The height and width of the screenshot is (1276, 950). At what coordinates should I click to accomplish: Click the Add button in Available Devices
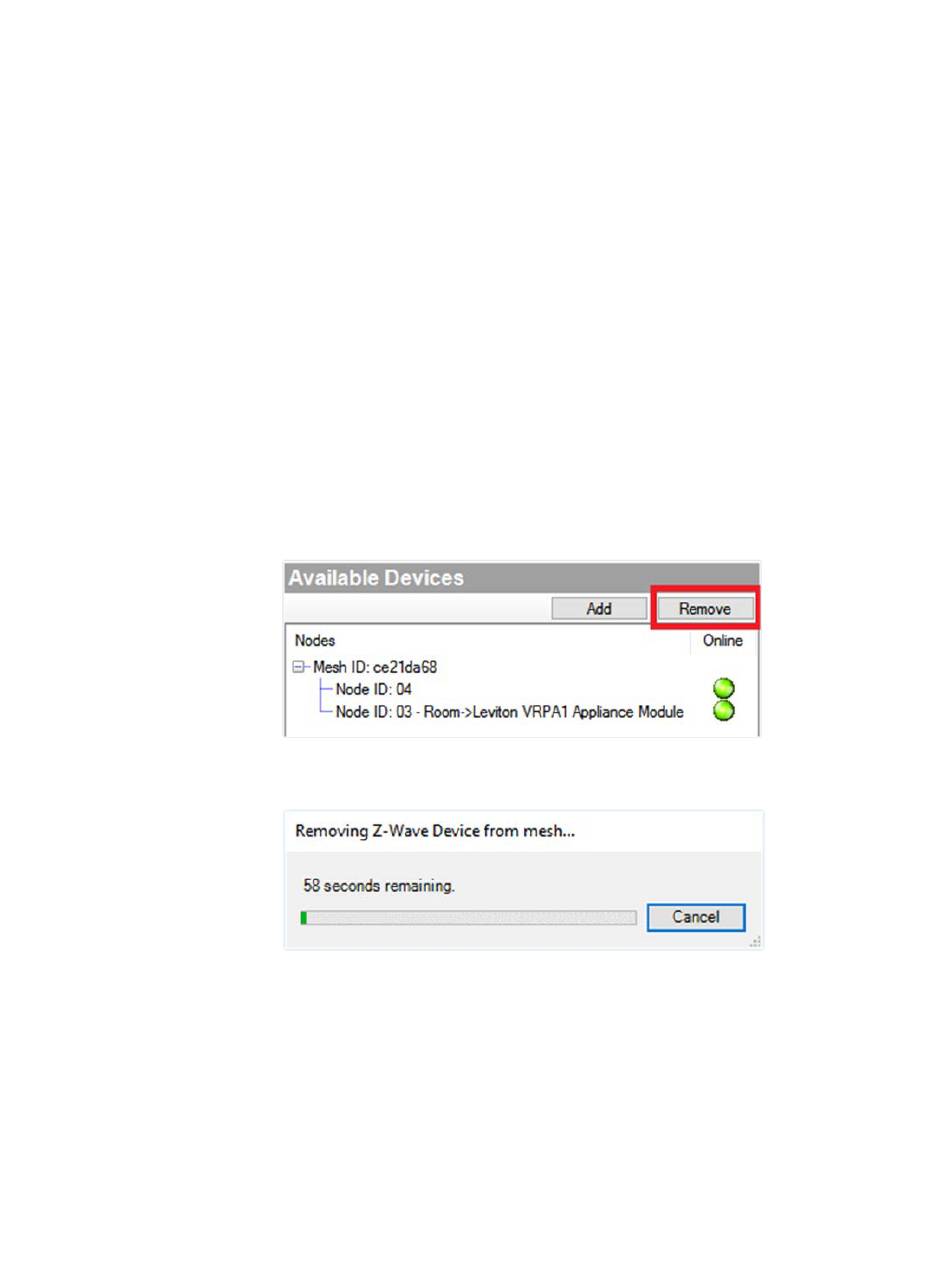pos(599,608)
